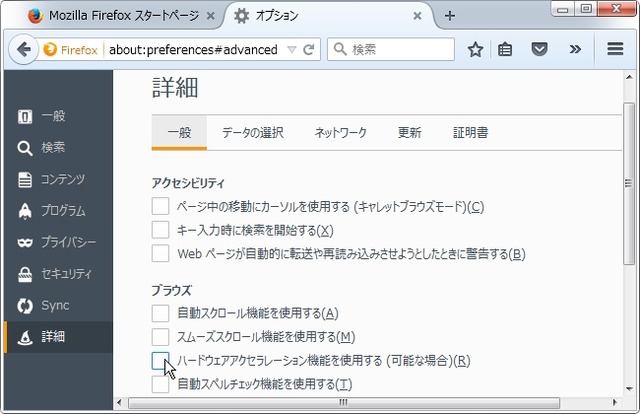The height and width of the screenshot is (414, 640).
Task: Switch to データの選択 tab
Action: (253, 132)
